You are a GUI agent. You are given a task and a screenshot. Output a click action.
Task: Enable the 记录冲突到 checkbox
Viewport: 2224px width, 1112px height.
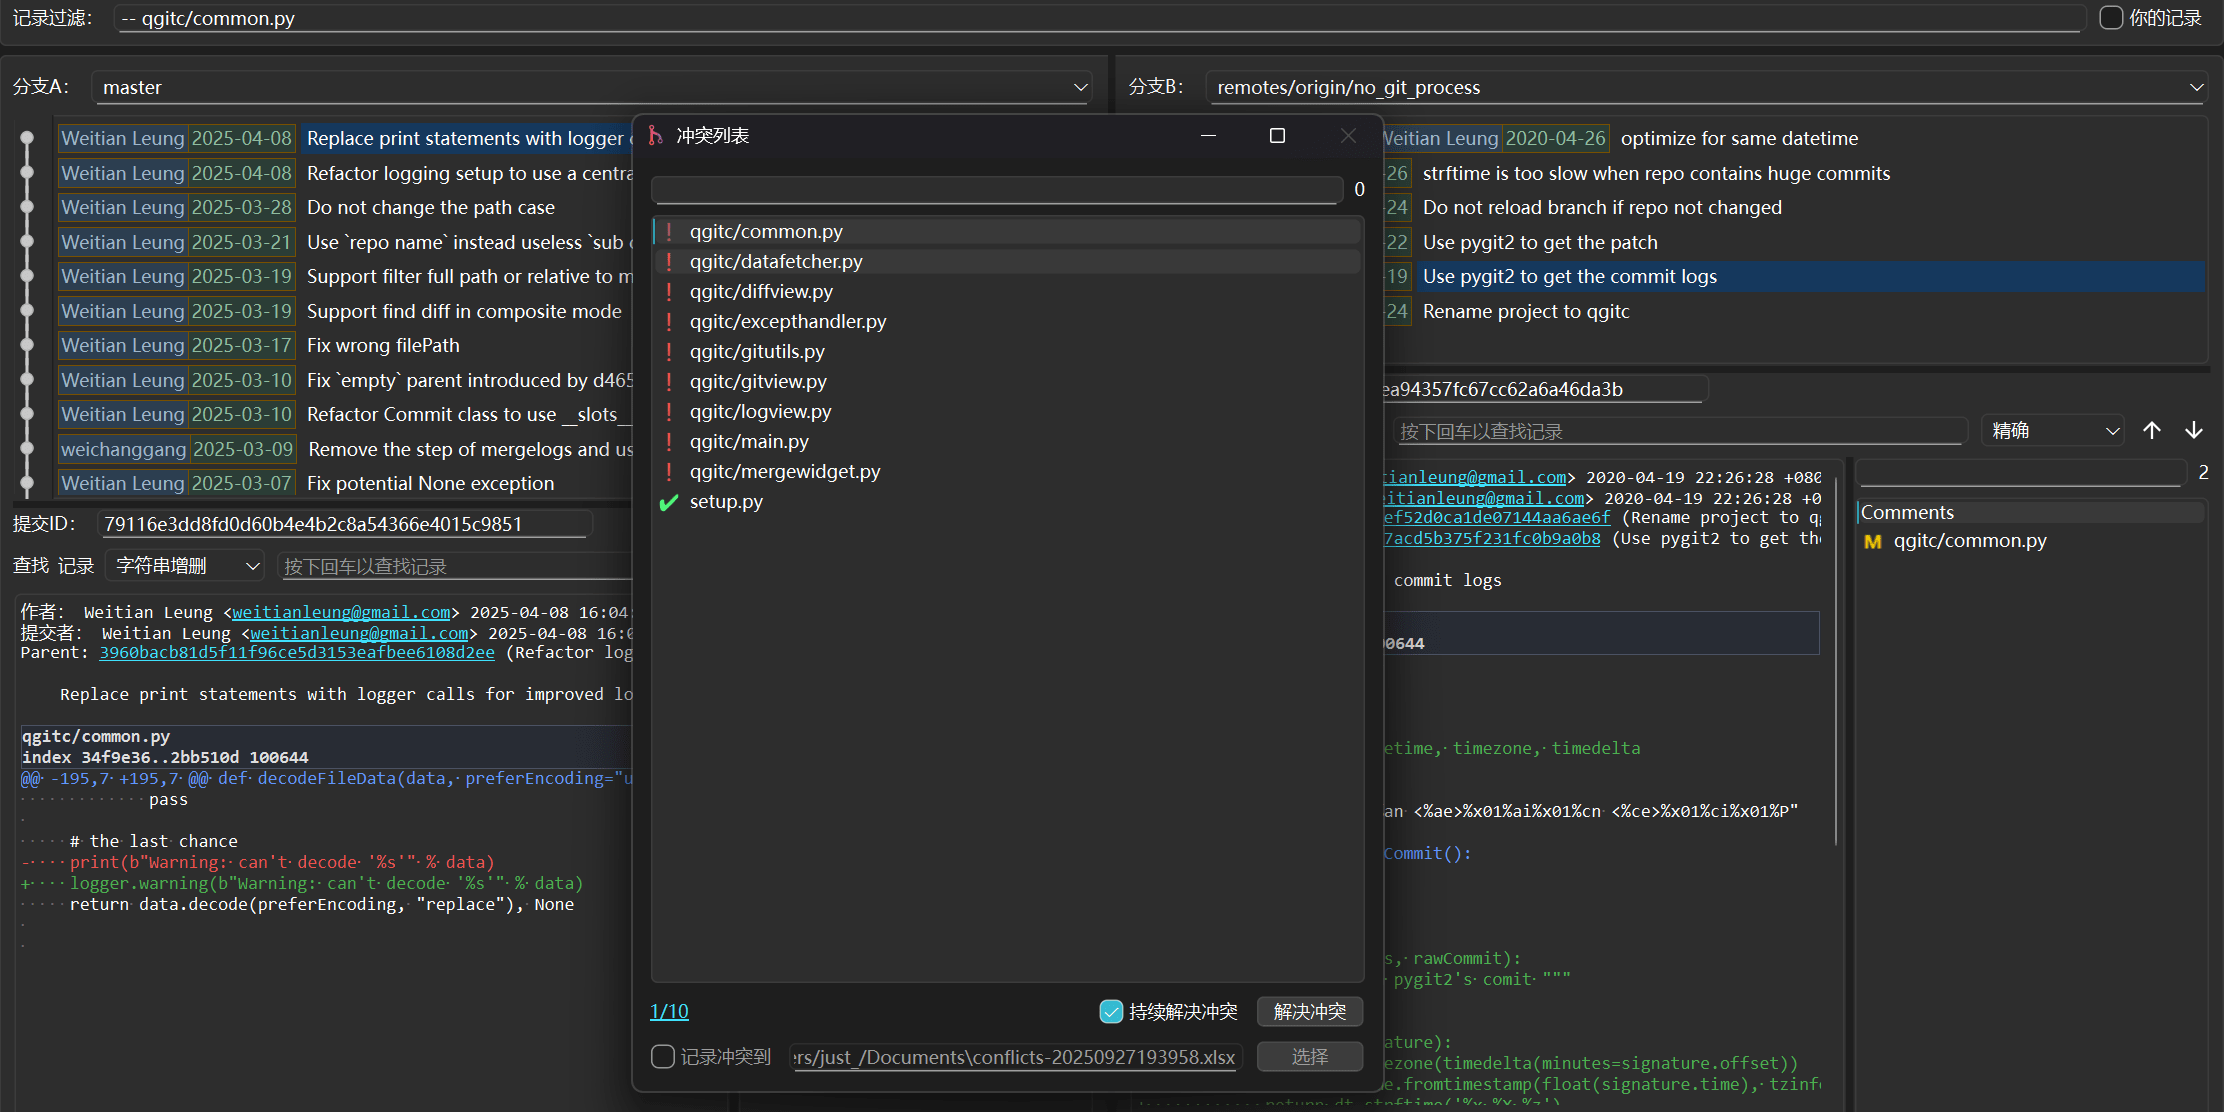pyautogui.click(x=662, y=1056)
